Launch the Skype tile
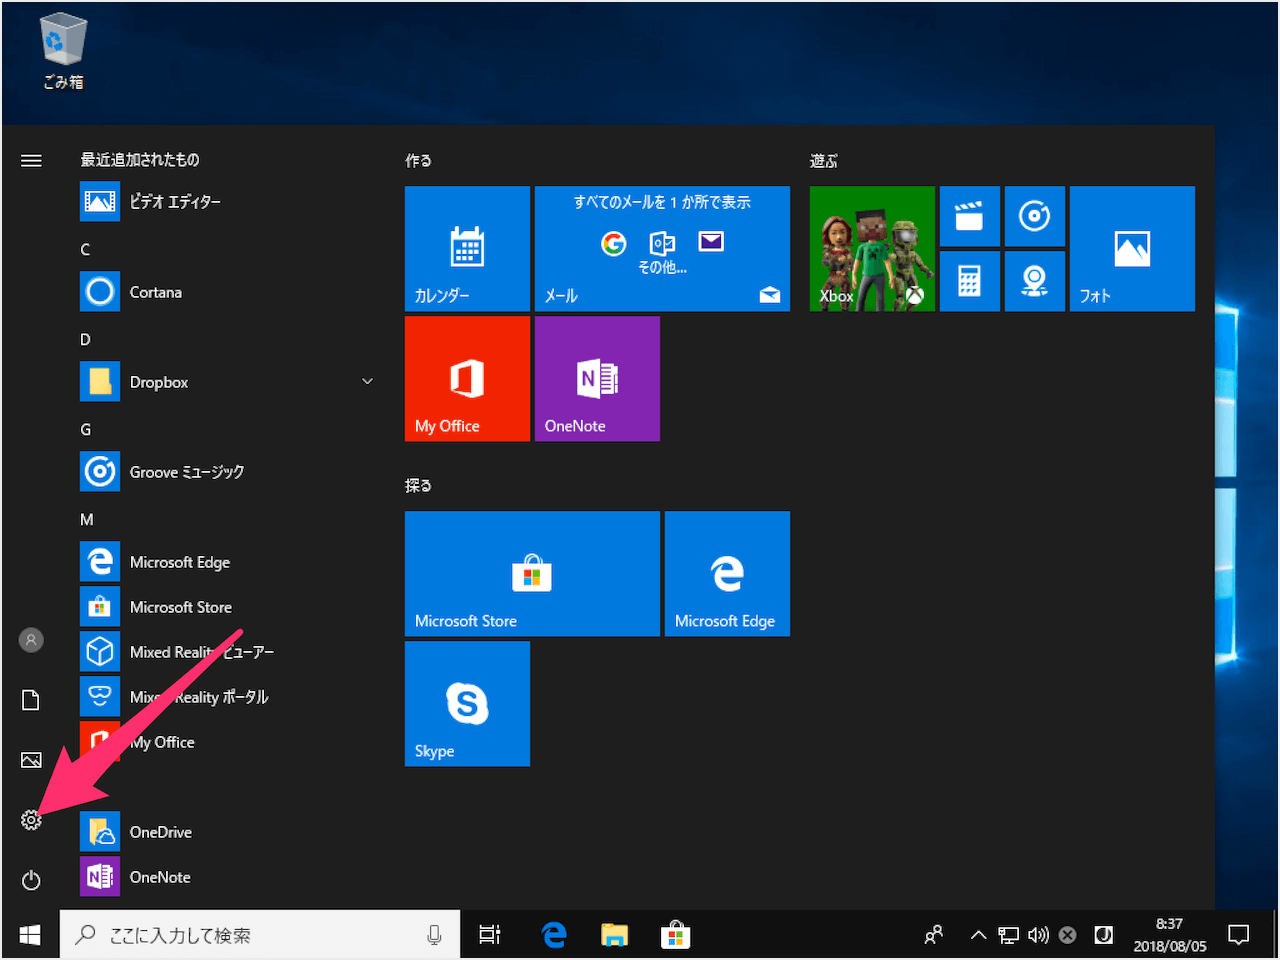The width and height of the screenshot is (1280, 960). (467, 703)
